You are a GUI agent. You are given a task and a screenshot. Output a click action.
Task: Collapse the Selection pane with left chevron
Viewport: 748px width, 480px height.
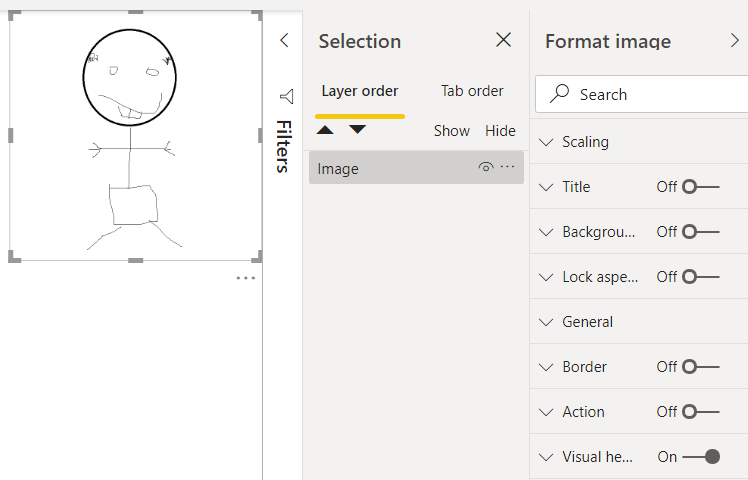[284, 41]
